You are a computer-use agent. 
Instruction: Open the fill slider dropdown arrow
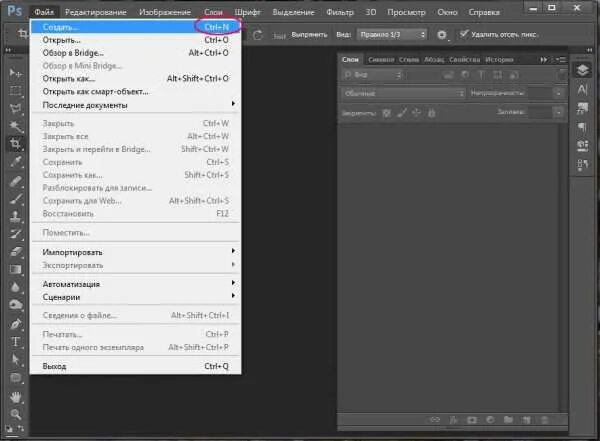[x=559, y=113]
